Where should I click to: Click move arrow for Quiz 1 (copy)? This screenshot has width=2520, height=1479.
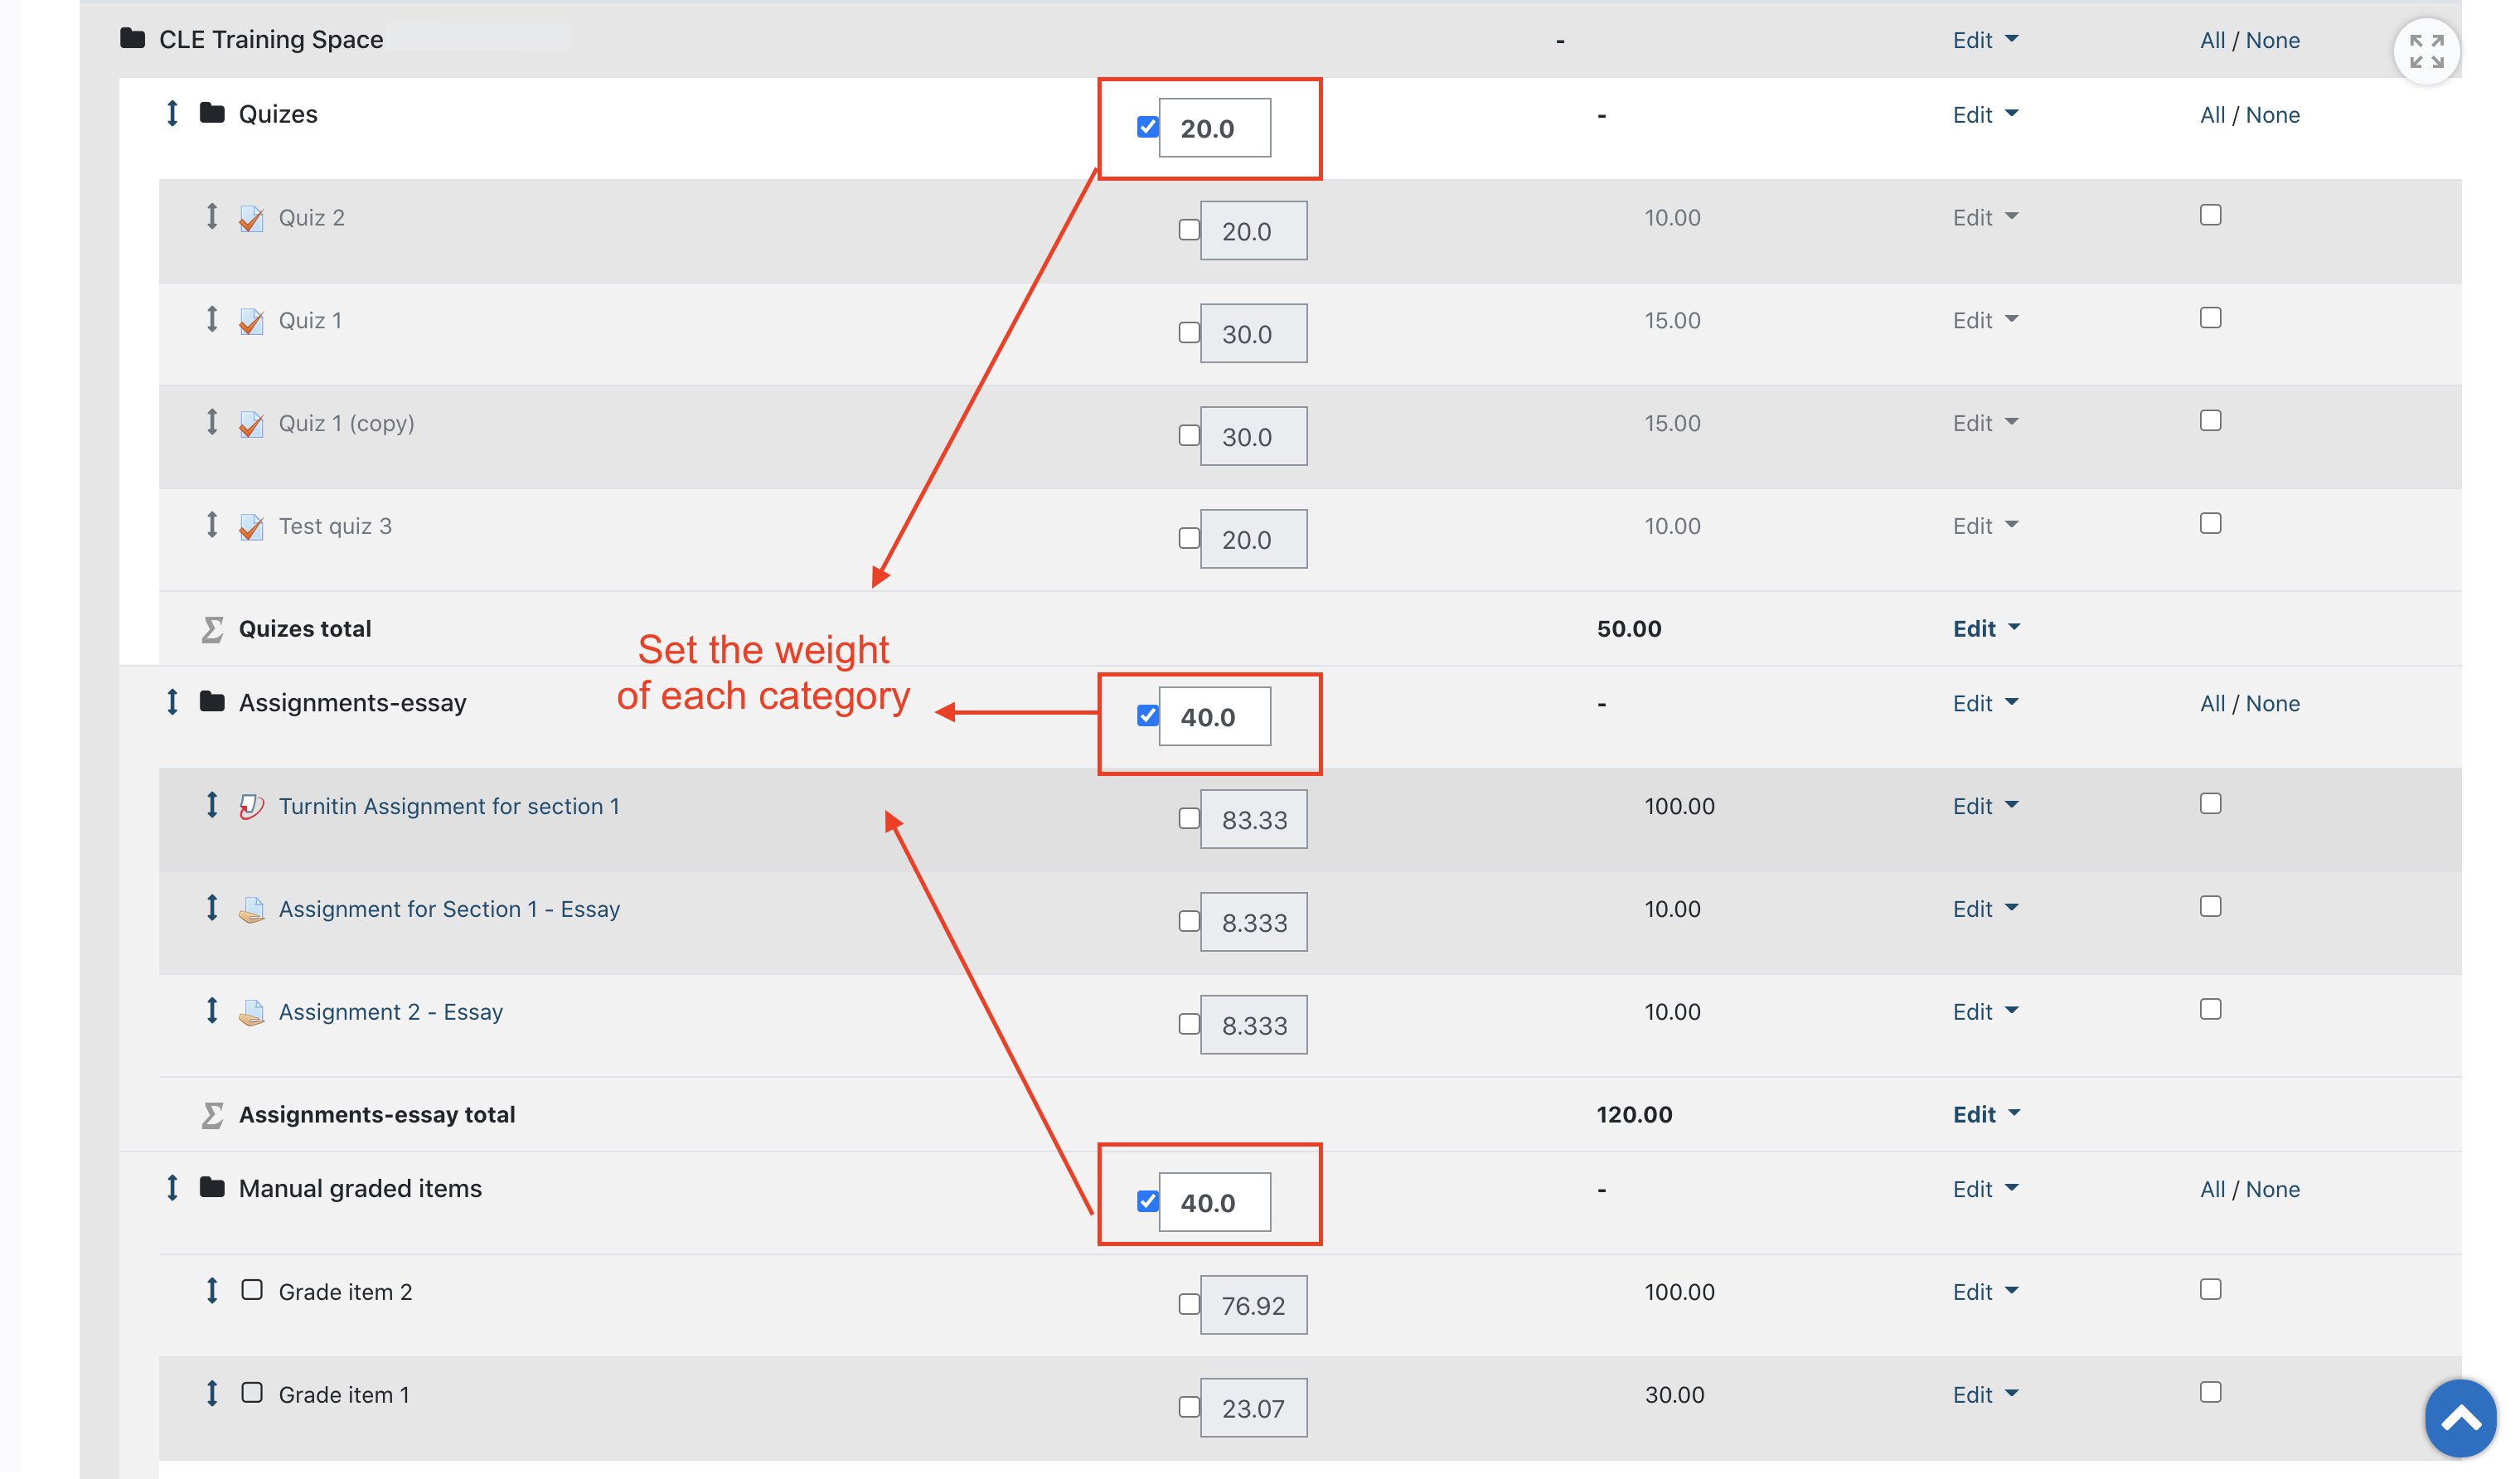coord(212,422)
